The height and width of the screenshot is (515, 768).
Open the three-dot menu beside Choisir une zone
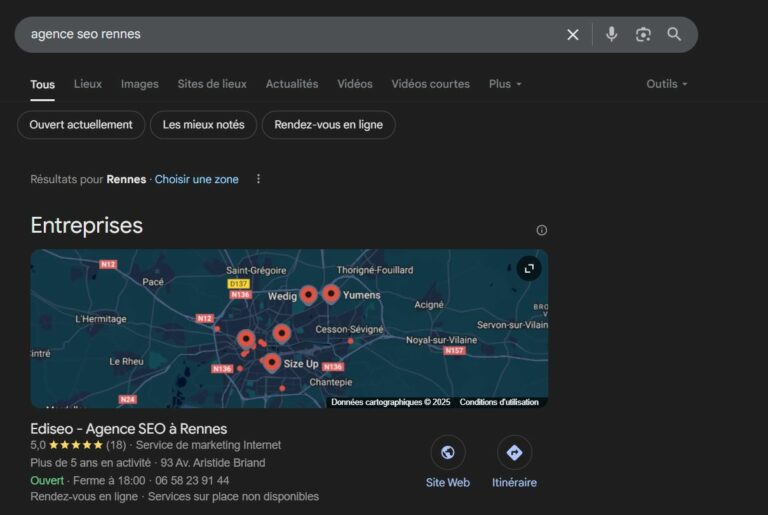(259, 179)
